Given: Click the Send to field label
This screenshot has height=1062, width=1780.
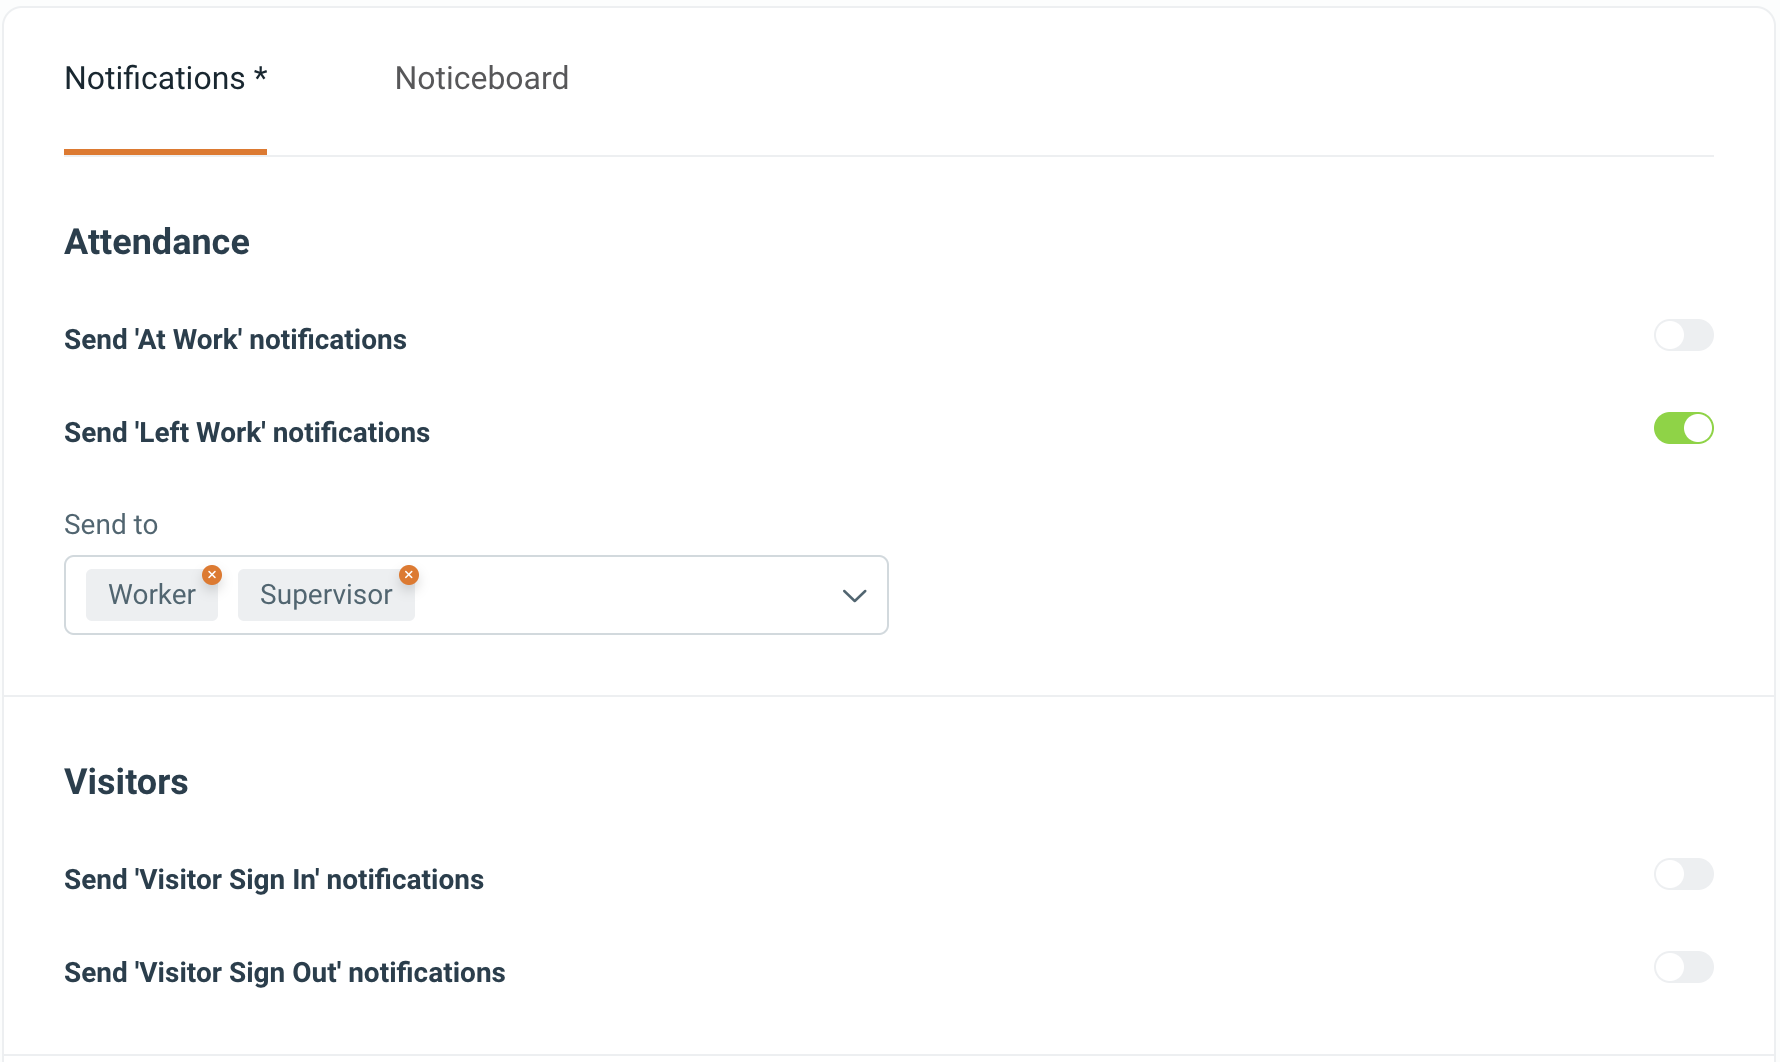Looking at the screenshot, I should [111, 525].
